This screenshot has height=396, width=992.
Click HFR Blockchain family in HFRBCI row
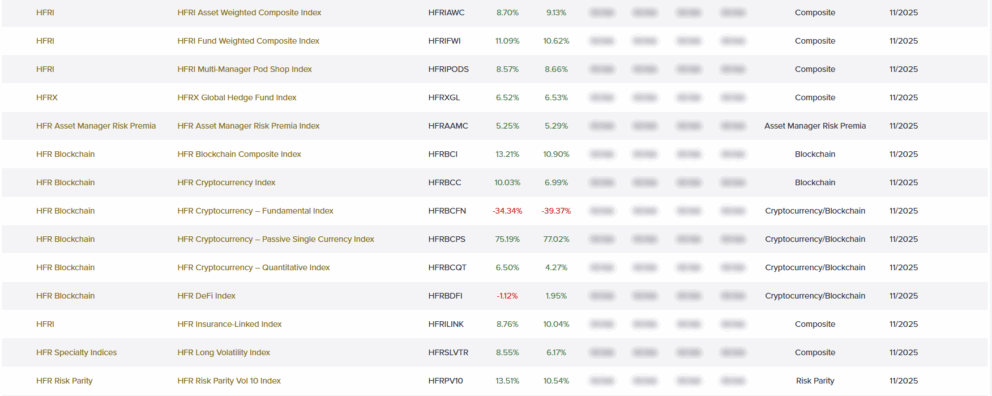65,154
